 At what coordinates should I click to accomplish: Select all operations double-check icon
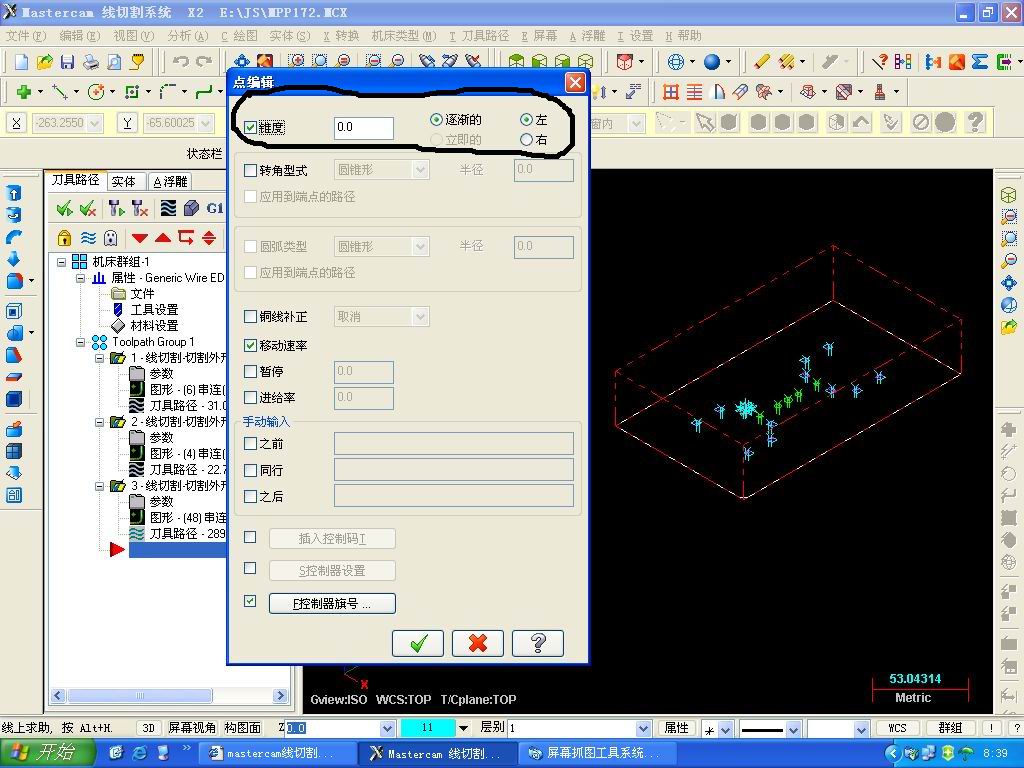point(64,209)
